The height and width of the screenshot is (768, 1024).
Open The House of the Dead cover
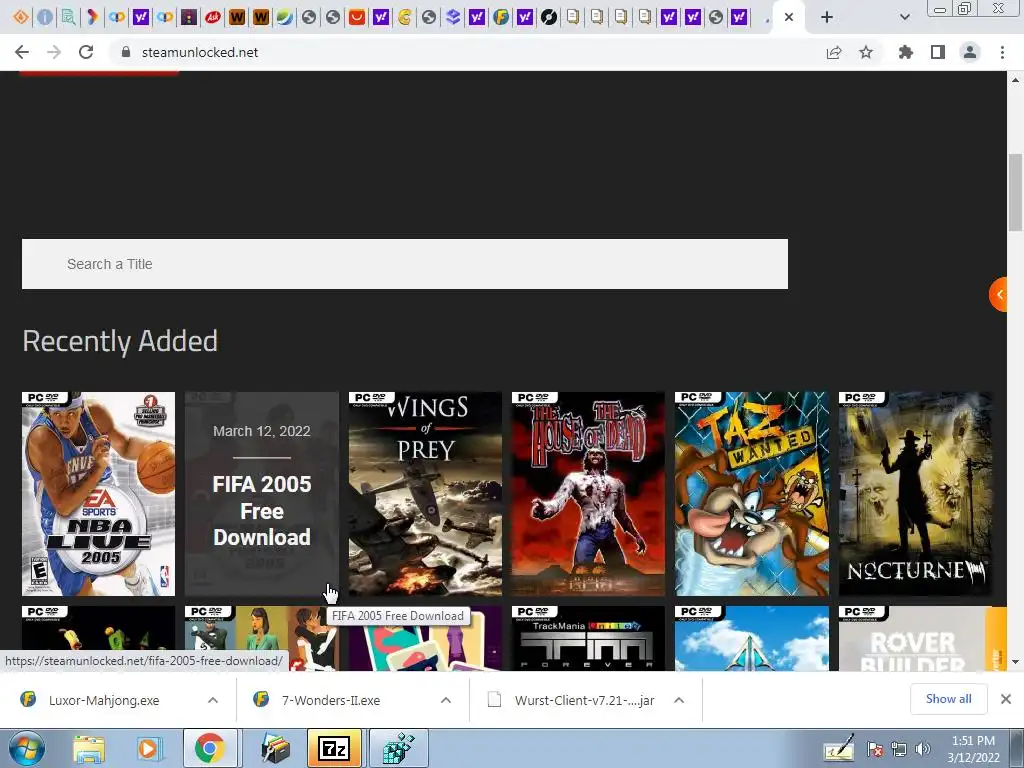click(588, 494)
